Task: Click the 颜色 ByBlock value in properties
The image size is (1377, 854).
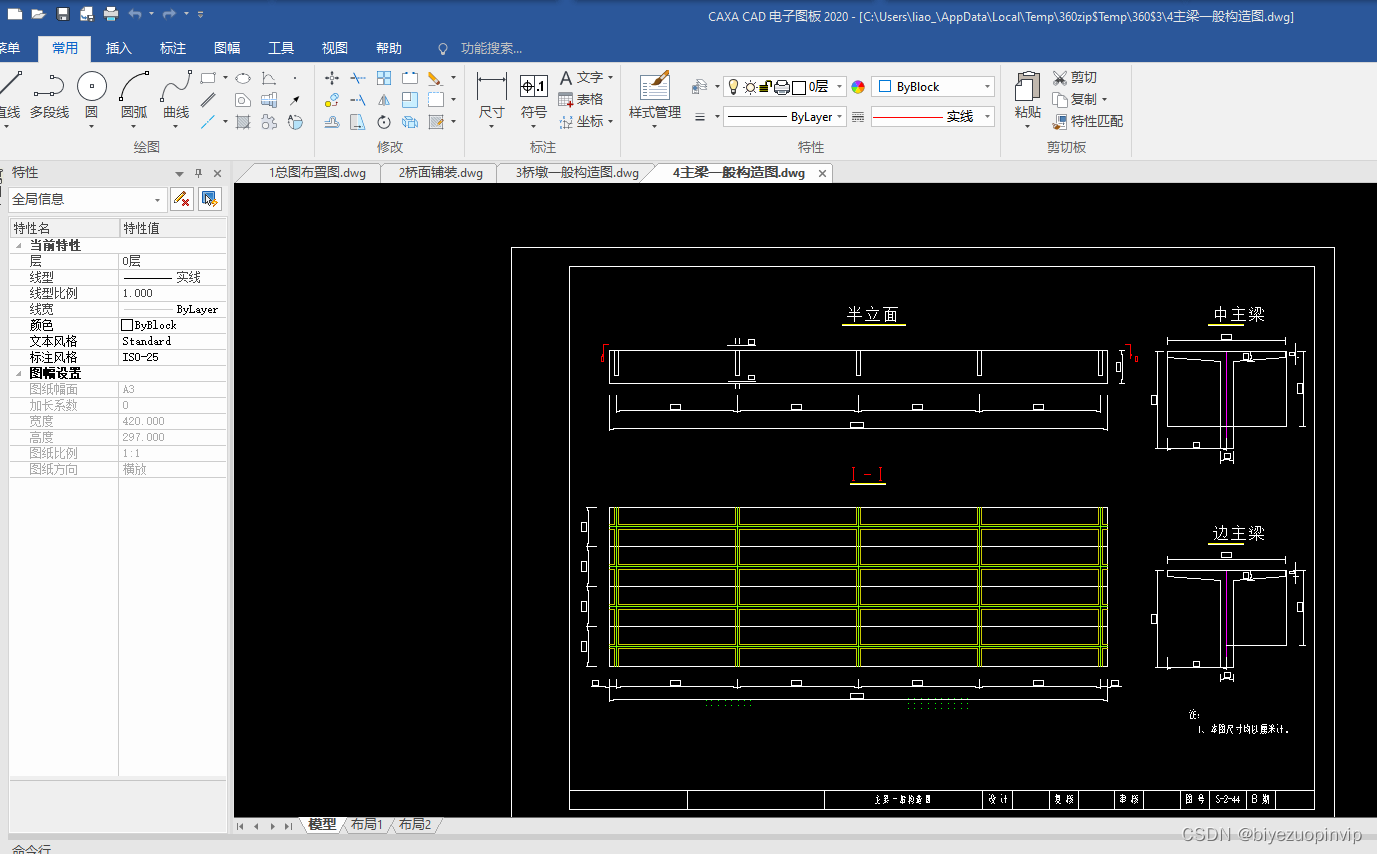Action: [x=172, y=325]
